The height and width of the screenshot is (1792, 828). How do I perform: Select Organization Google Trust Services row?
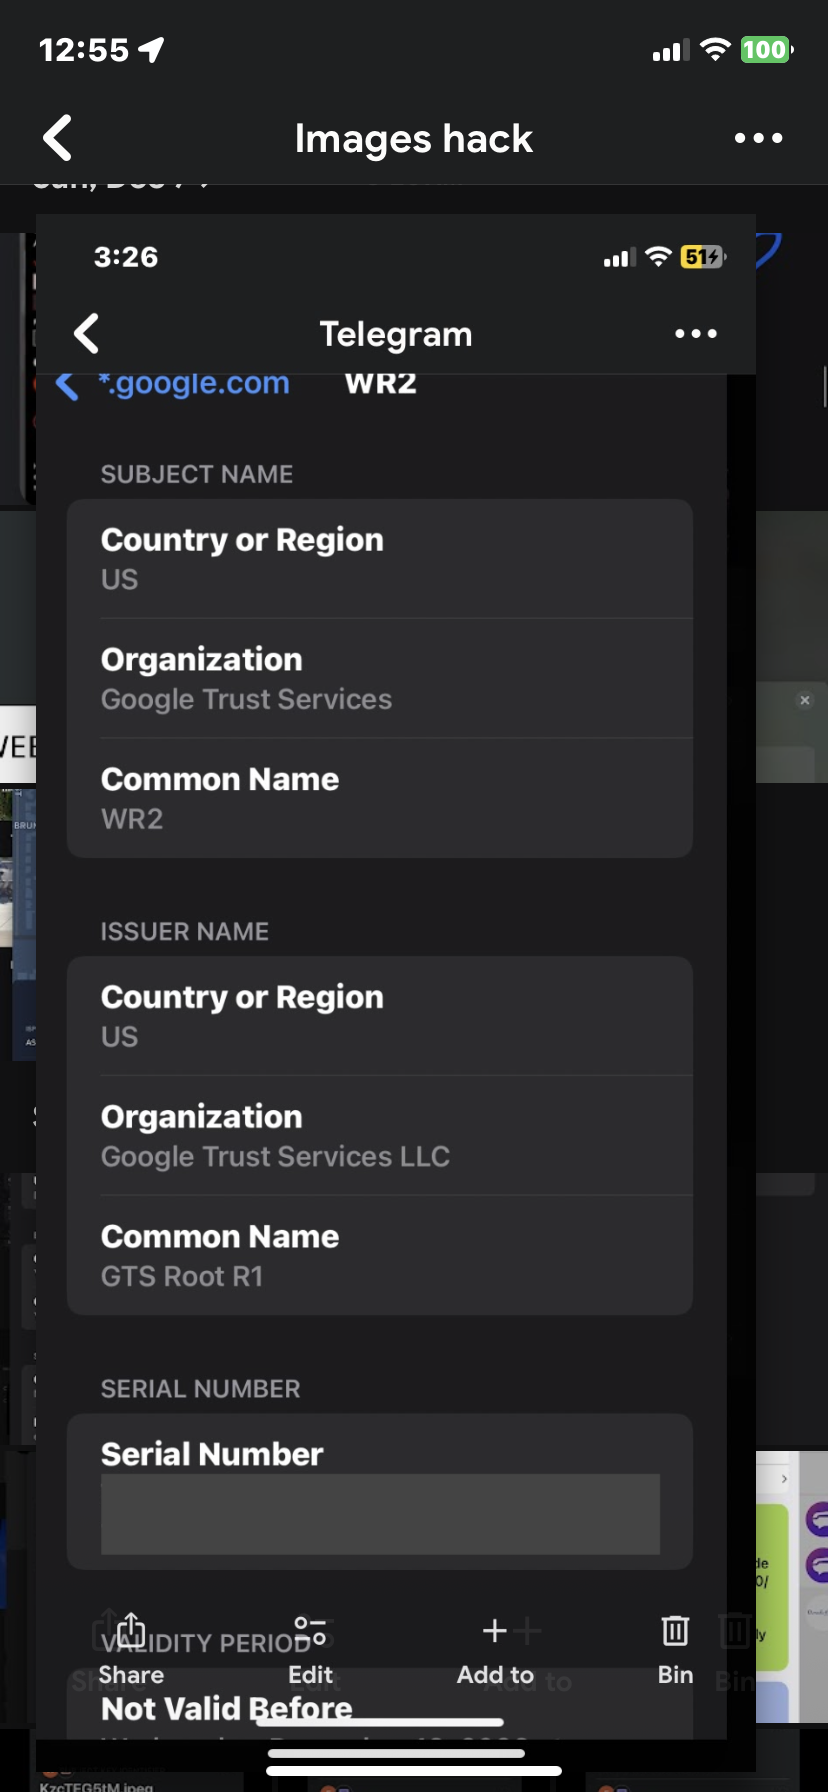380,679
